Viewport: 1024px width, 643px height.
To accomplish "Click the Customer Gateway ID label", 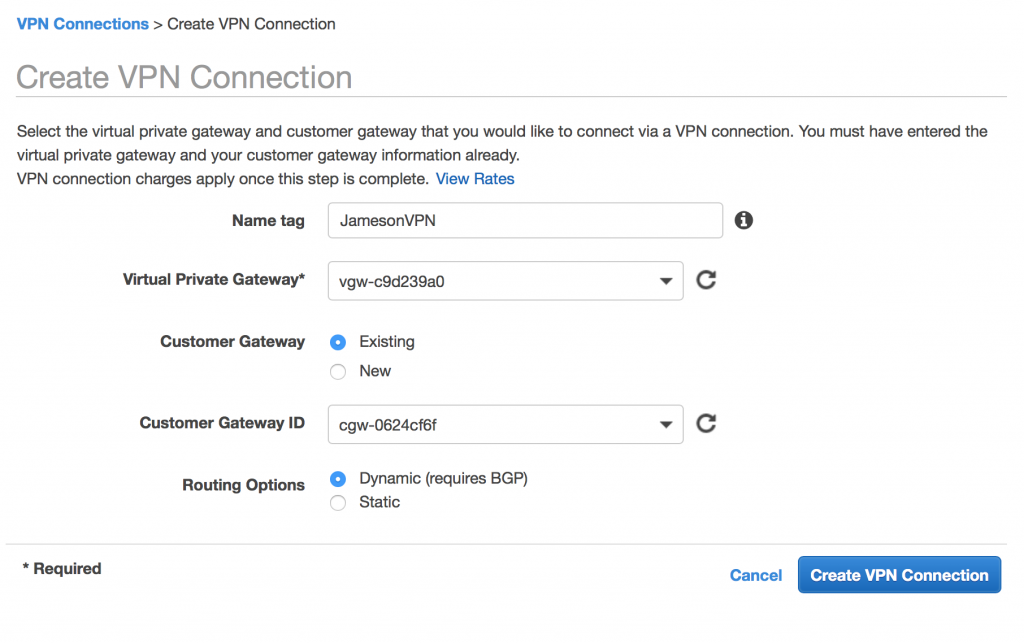I will 222,423.
